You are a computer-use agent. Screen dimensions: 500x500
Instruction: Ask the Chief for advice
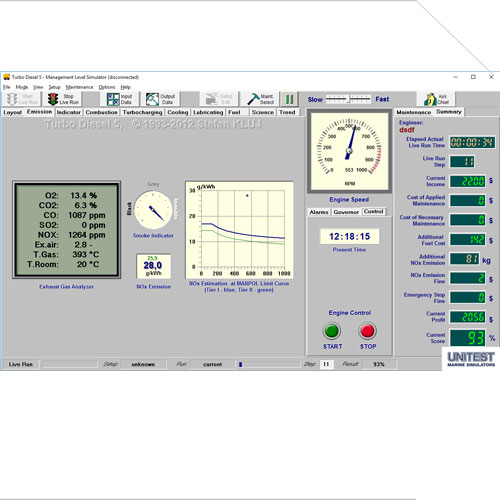[x=436, y=99]
